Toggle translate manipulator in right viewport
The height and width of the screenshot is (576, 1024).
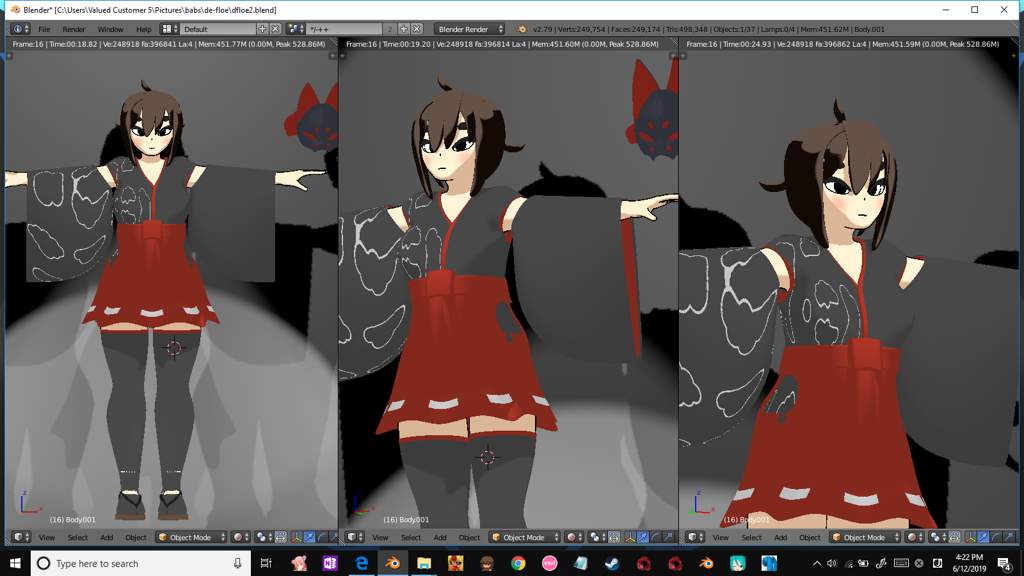click(983, 537)
